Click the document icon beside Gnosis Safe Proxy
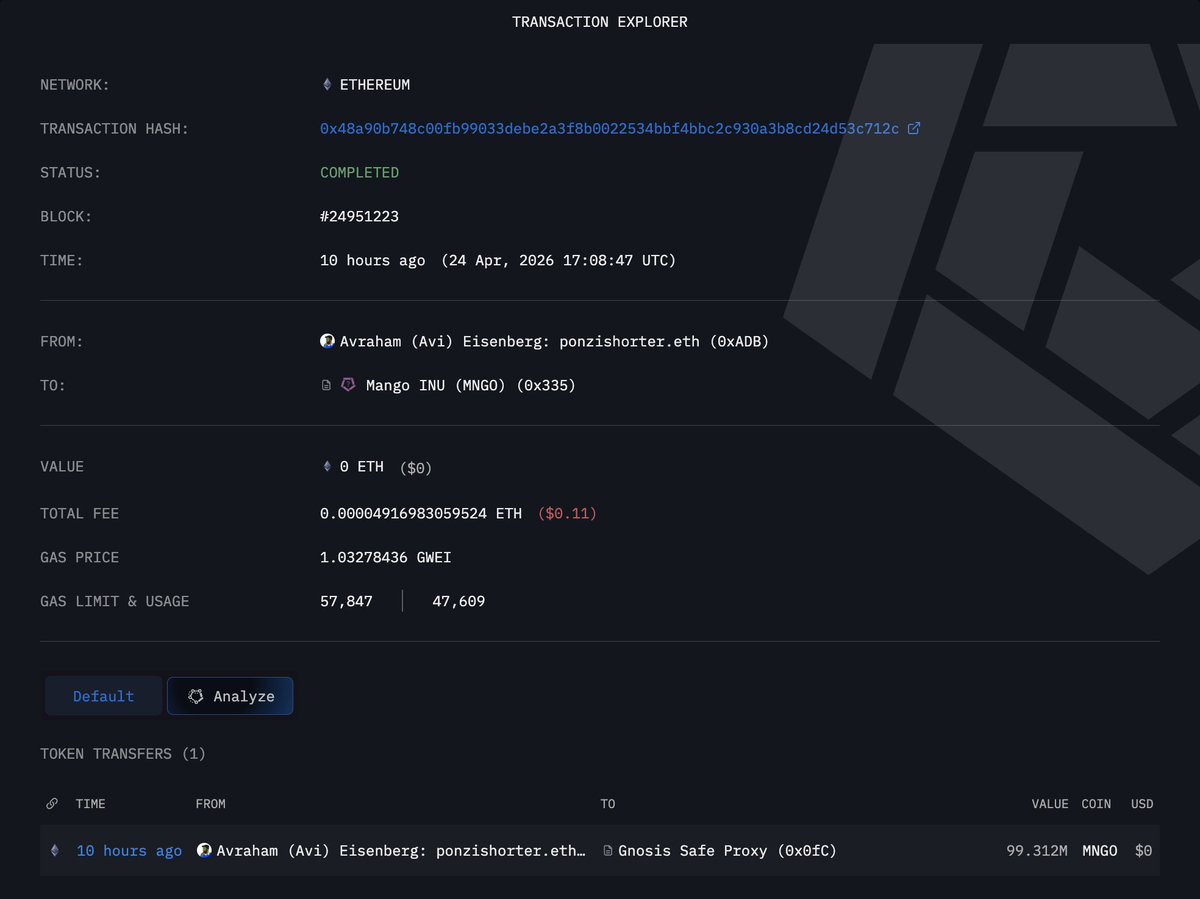This screenshot has height=899, width=1200. (x=608, y=851)
